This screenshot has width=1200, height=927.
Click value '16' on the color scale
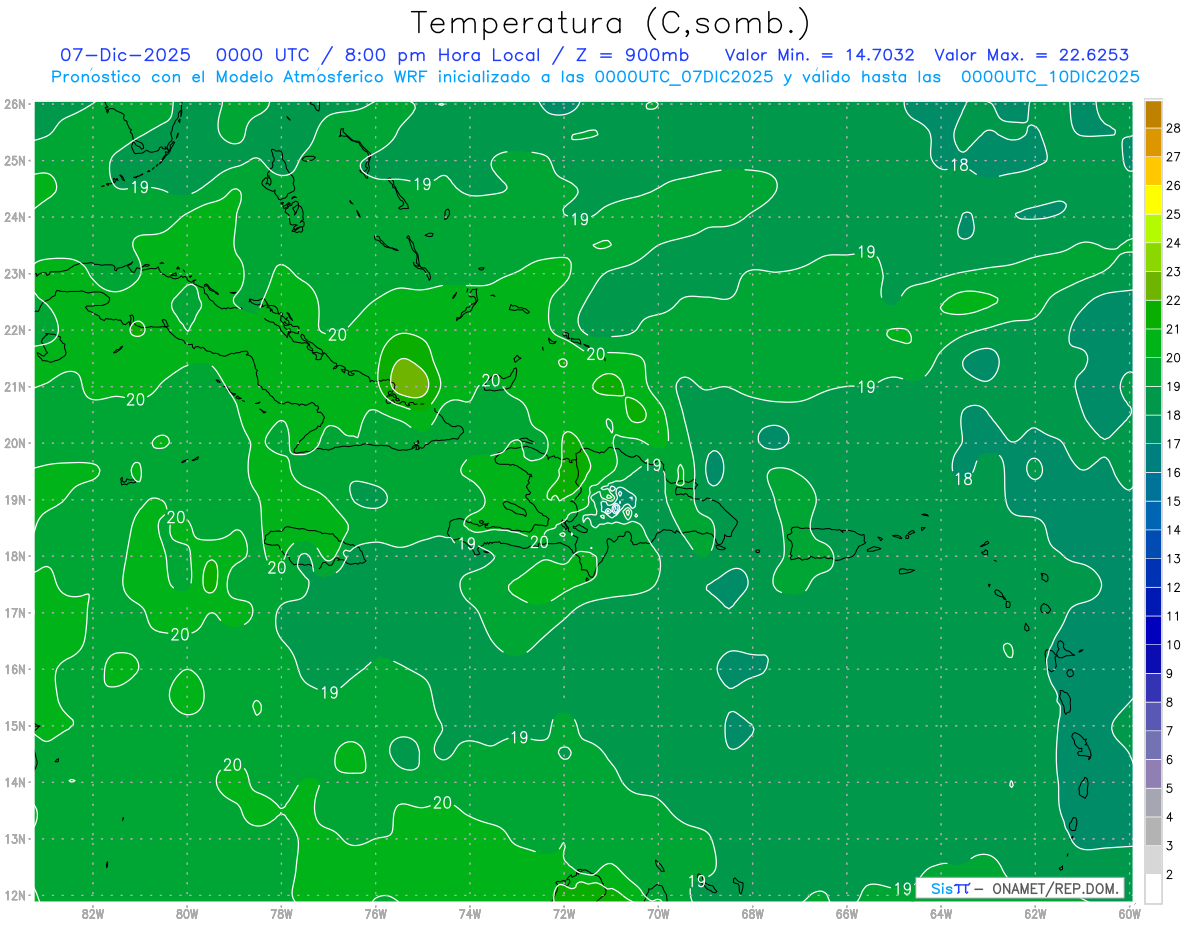pos(1173,473)
